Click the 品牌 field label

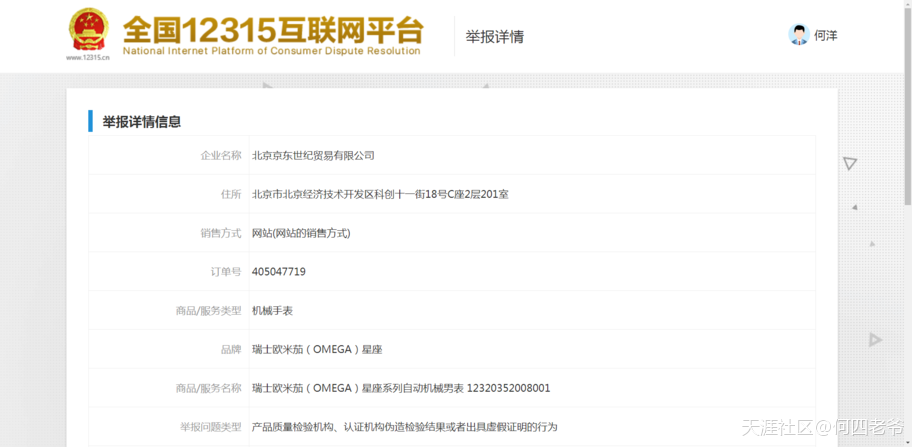click(231, 349)
